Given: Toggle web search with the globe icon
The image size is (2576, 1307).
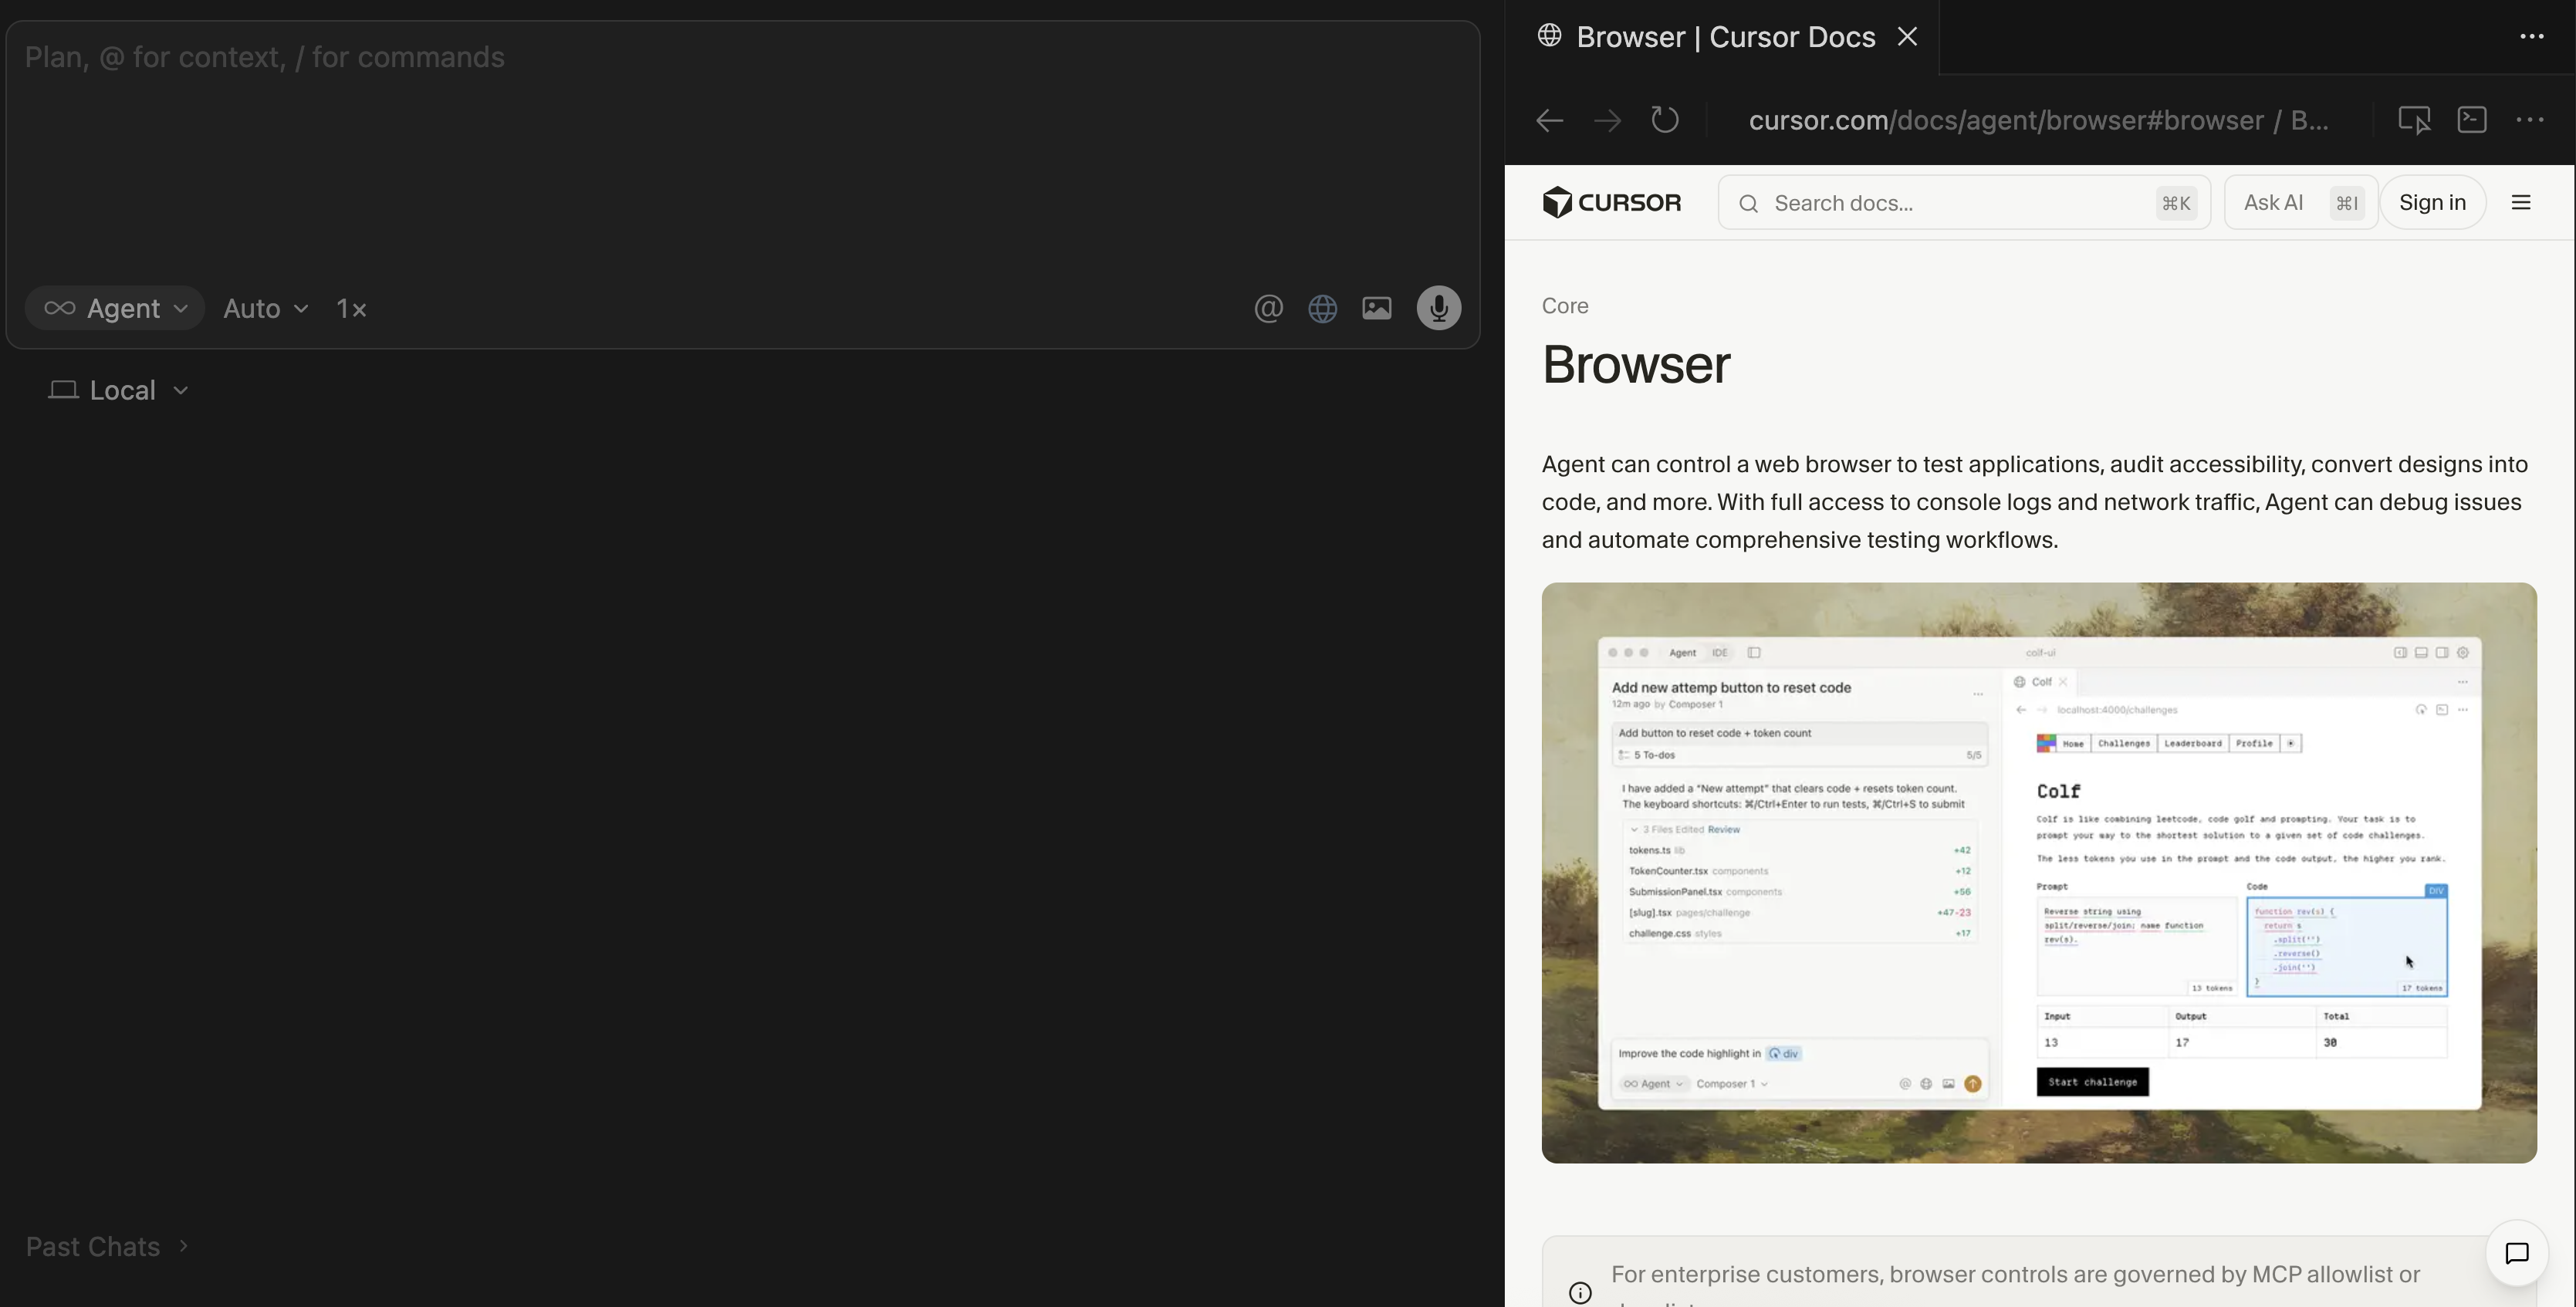Looking at the screenshot, I should click(x=1322, y=308).
